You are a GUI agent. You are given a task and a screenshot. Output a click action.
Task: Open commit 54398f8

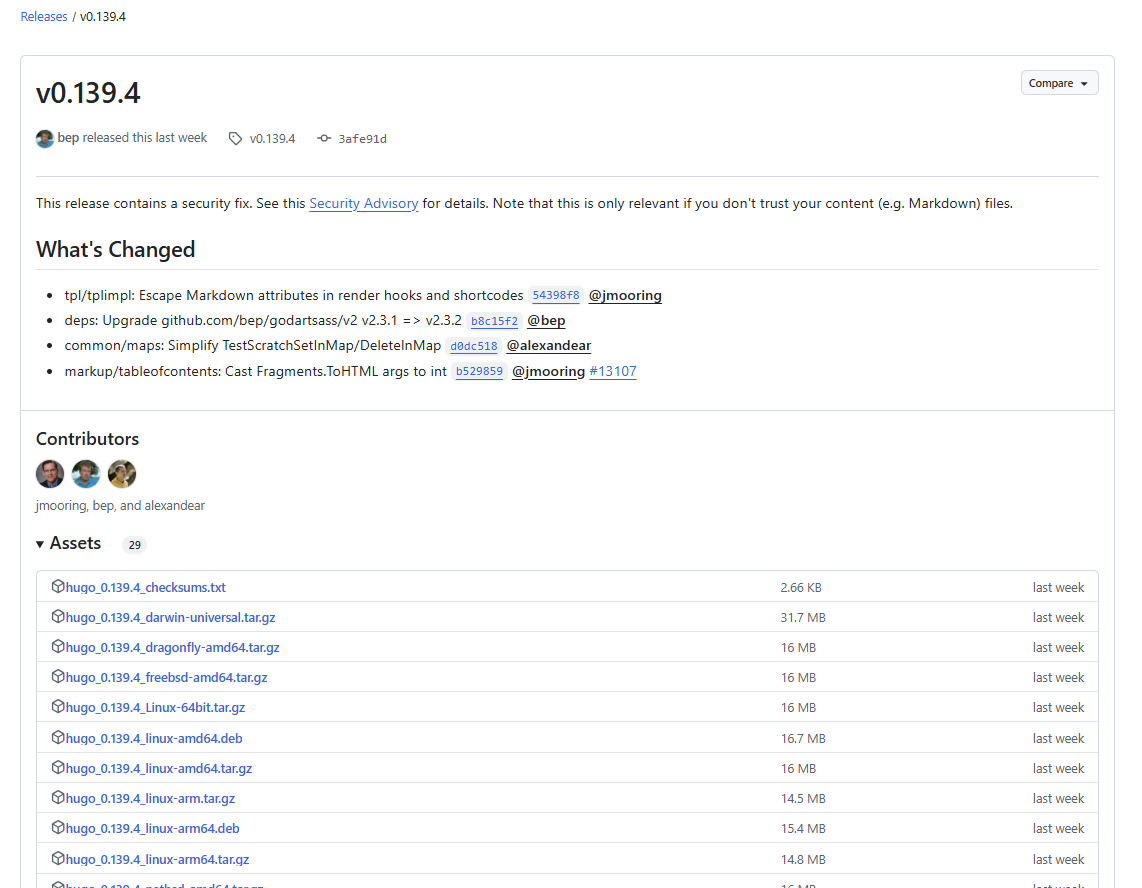555,296
